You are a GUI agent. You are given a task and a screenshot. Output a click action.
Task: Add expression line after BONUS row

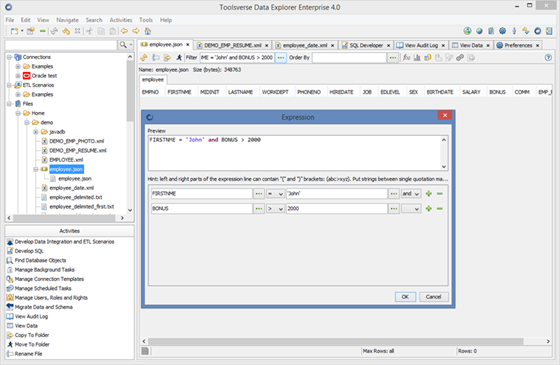429,209
